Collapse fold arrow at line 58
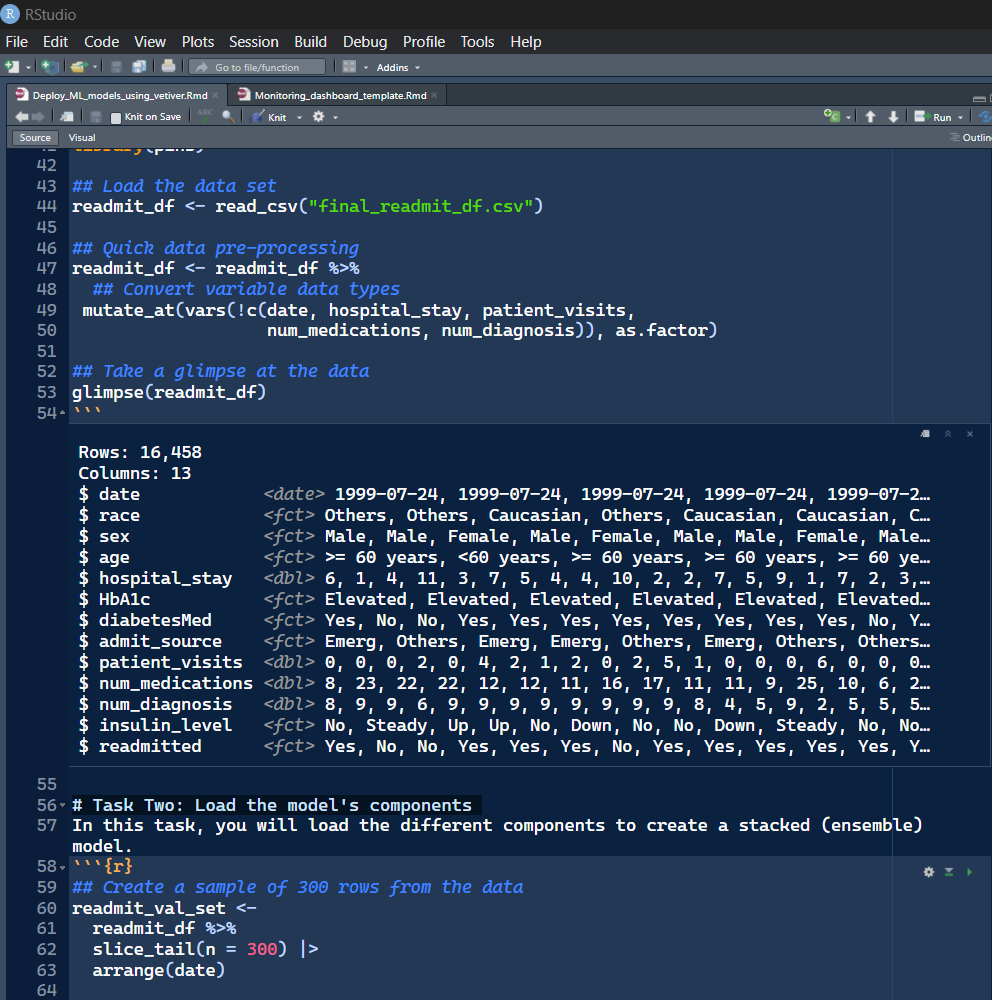Viewport: 992px width, 1000px height. tap(62, 867)
